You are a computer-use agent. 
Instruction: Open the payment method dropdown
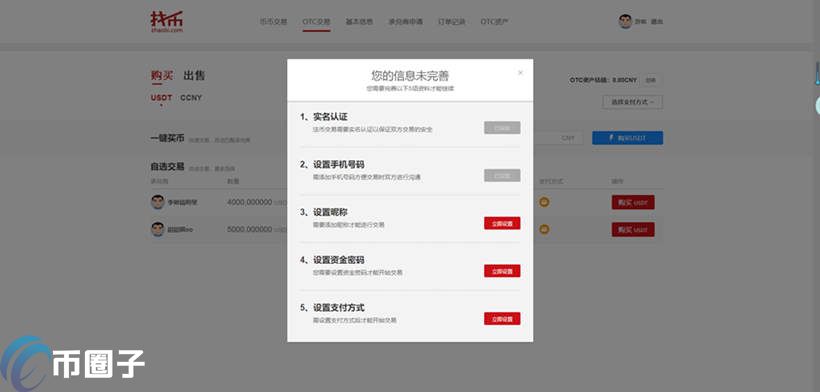tap(632, 102)
